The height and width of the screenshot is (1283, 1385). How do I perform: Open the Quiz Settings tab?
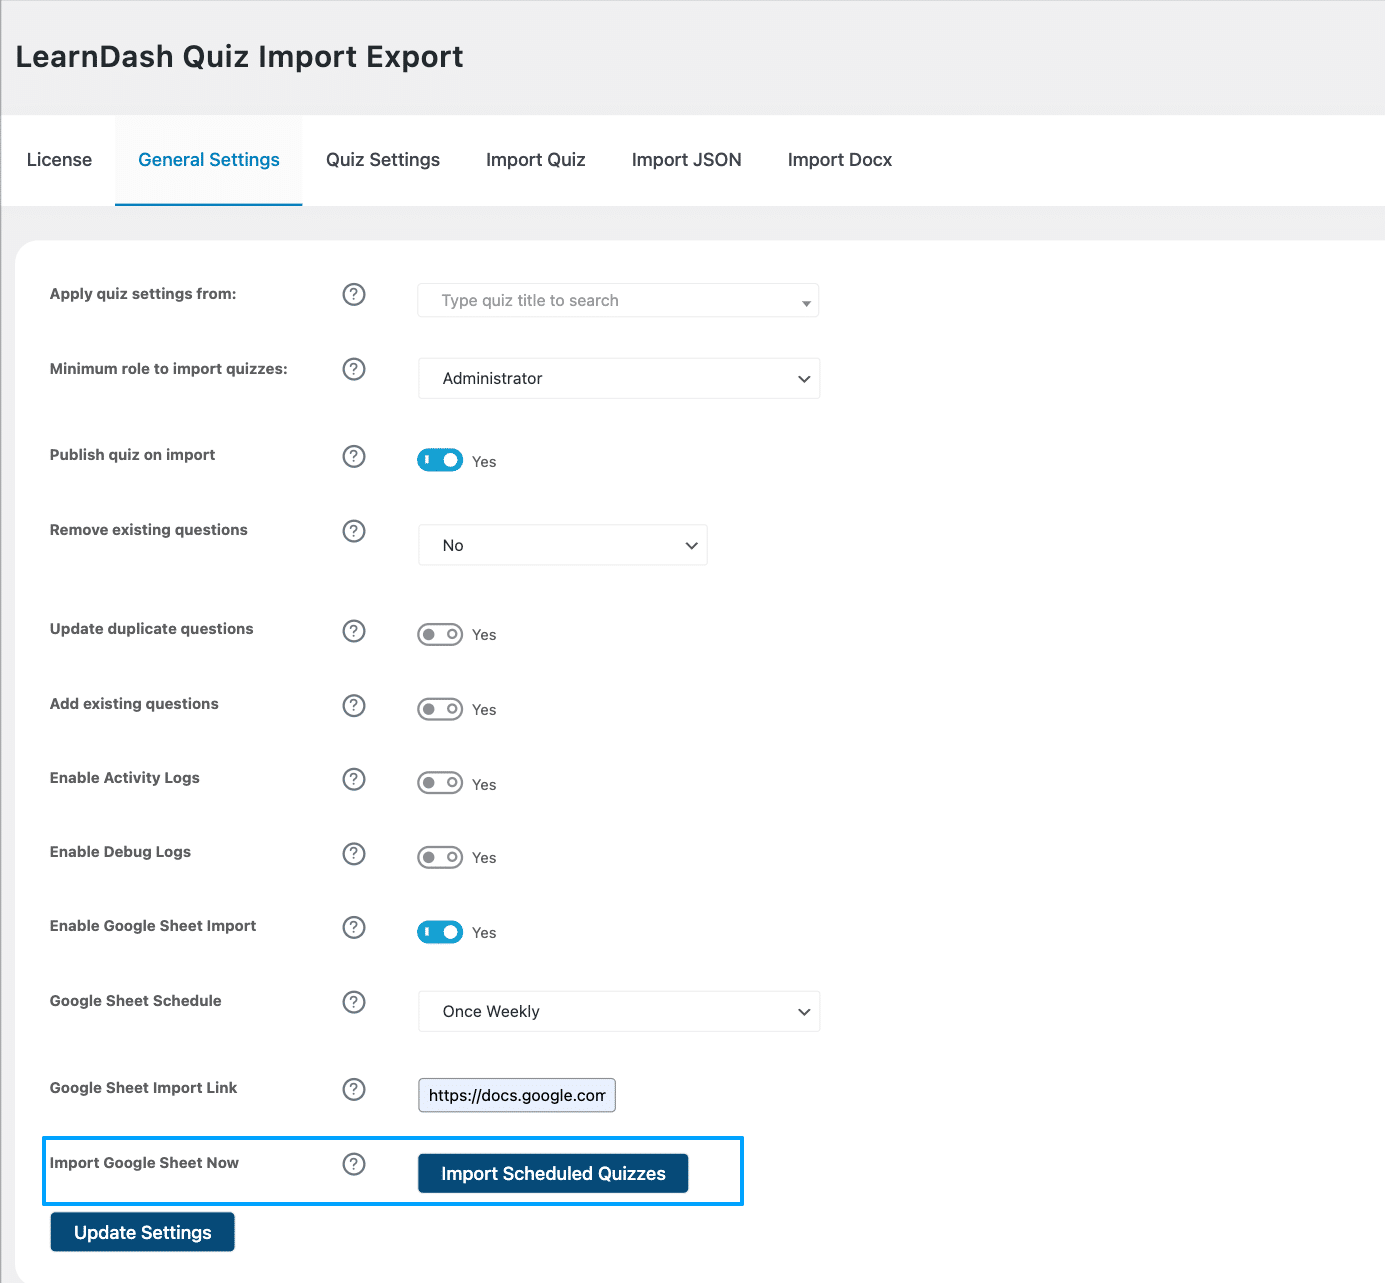tap(383, 160)
